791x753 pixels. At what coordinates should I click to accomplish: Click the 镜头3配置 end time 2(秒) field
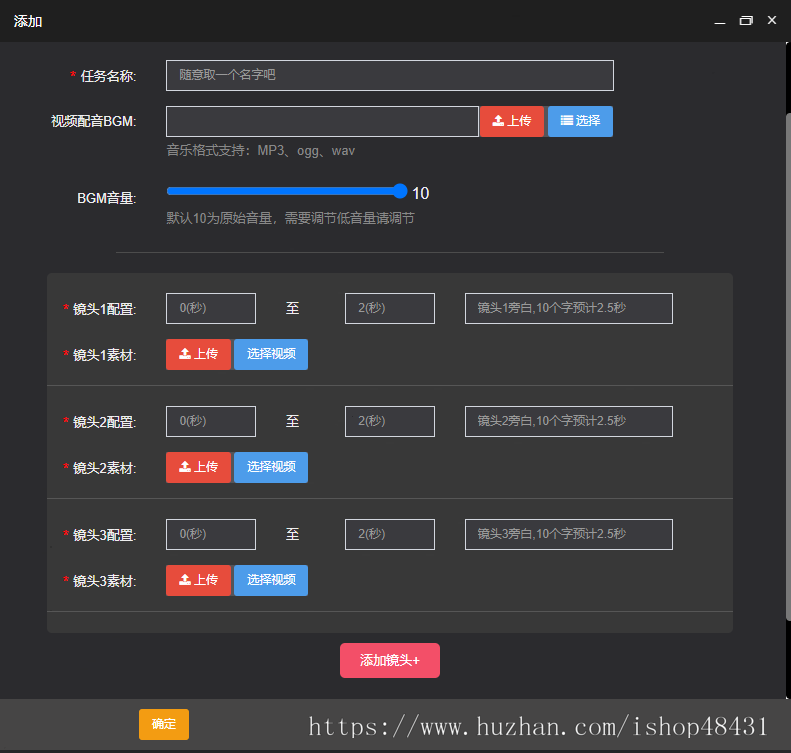click(x=390, y=534)
